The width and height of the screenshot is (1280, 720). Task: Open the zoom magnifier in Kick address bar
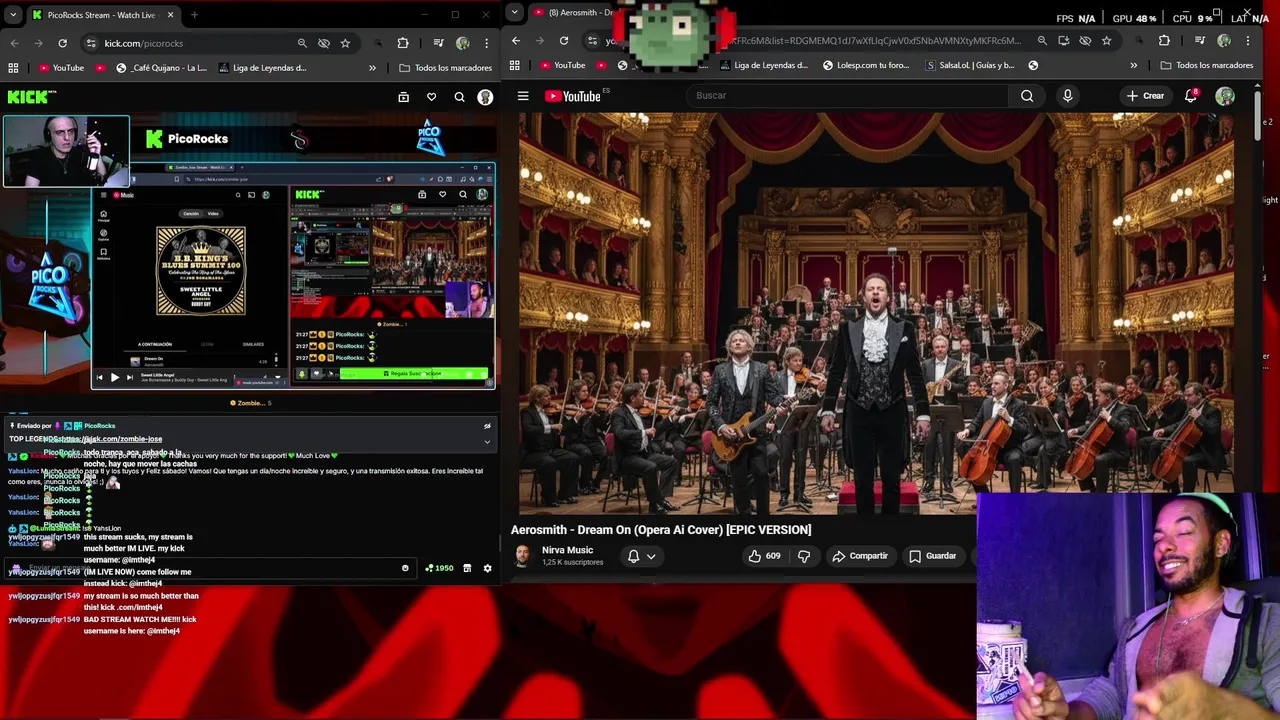click(x=302, y=43)
